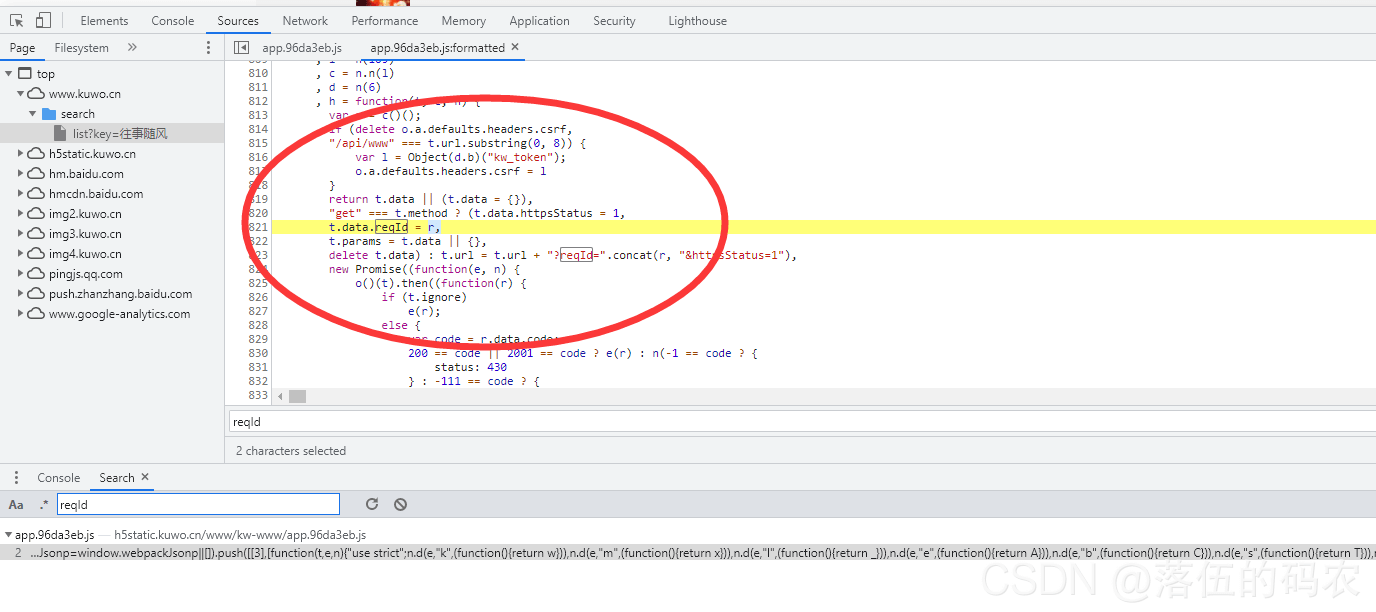Hide the navigator sidebar icon
The height and width of the screenshot is (612, 1376).
(241, 47)
